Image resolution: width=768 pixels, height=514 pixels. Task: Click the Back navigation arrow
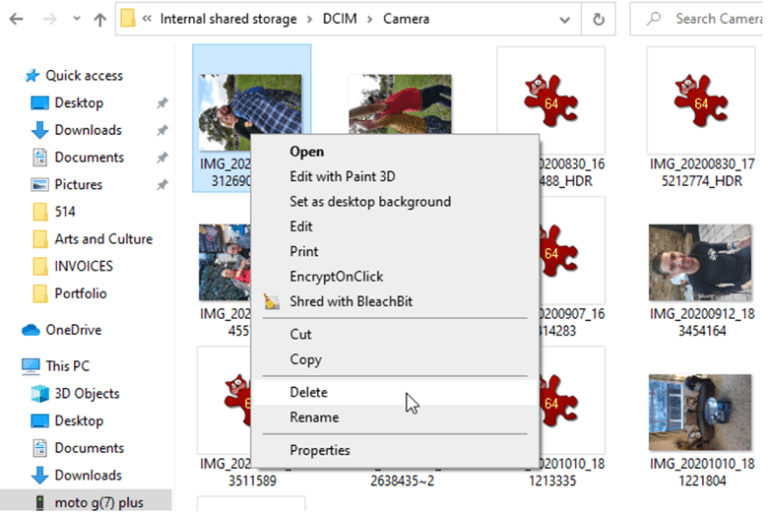pos(17,19)
